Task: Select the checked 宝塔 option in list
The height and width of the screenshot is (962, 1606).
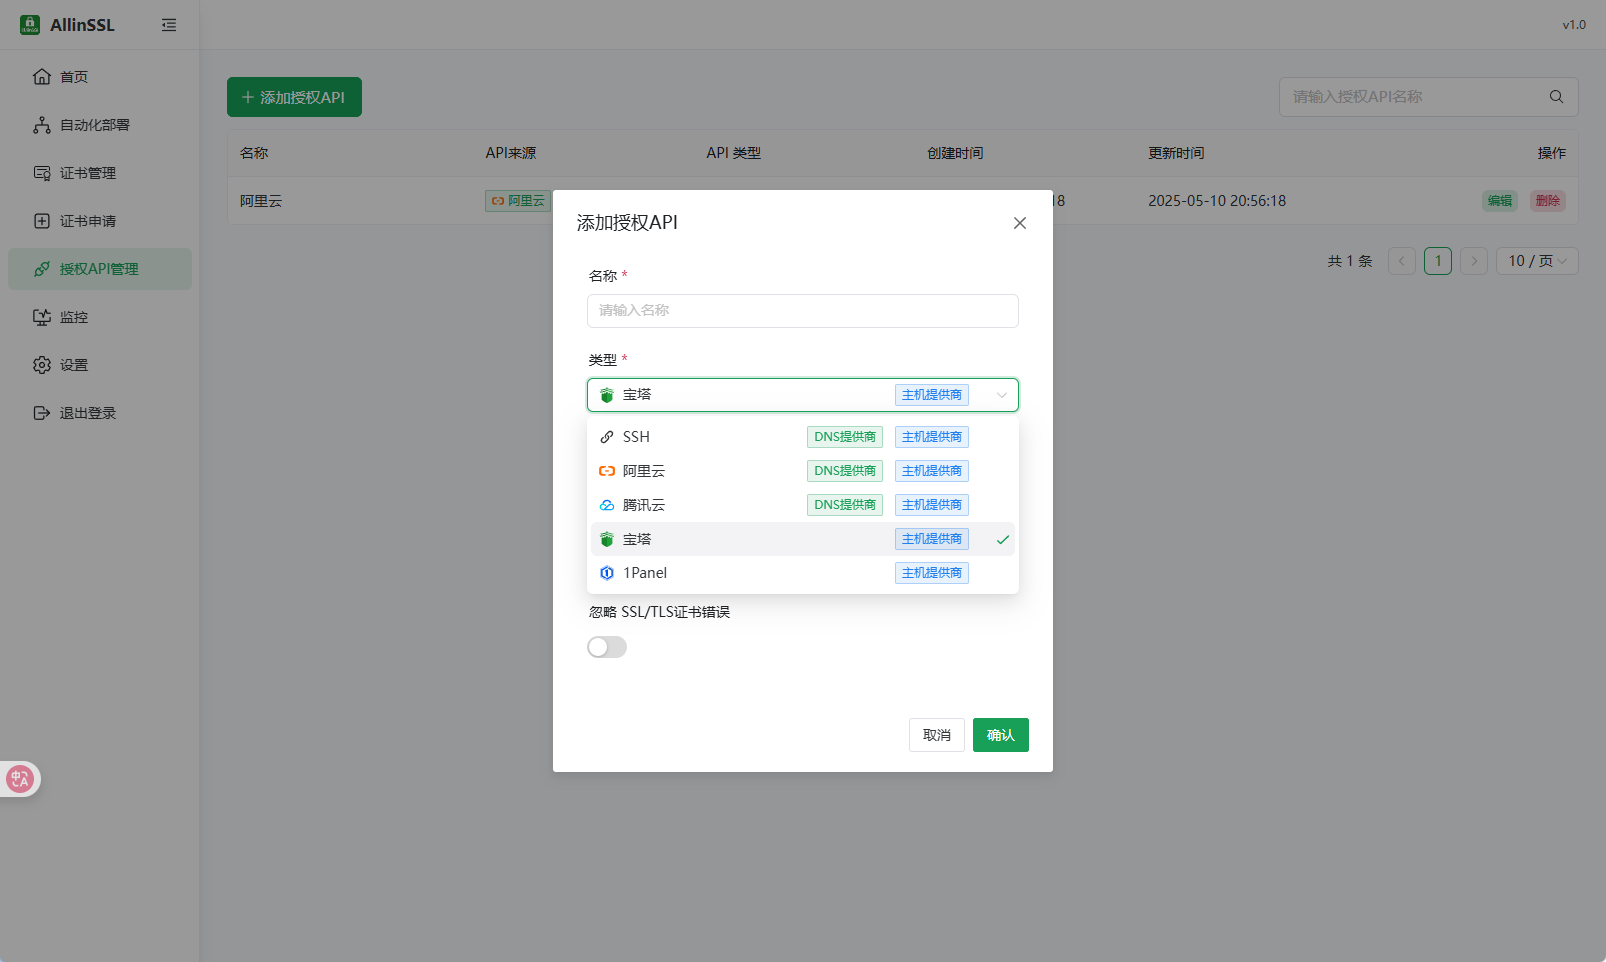Action: tap(803, 539)
